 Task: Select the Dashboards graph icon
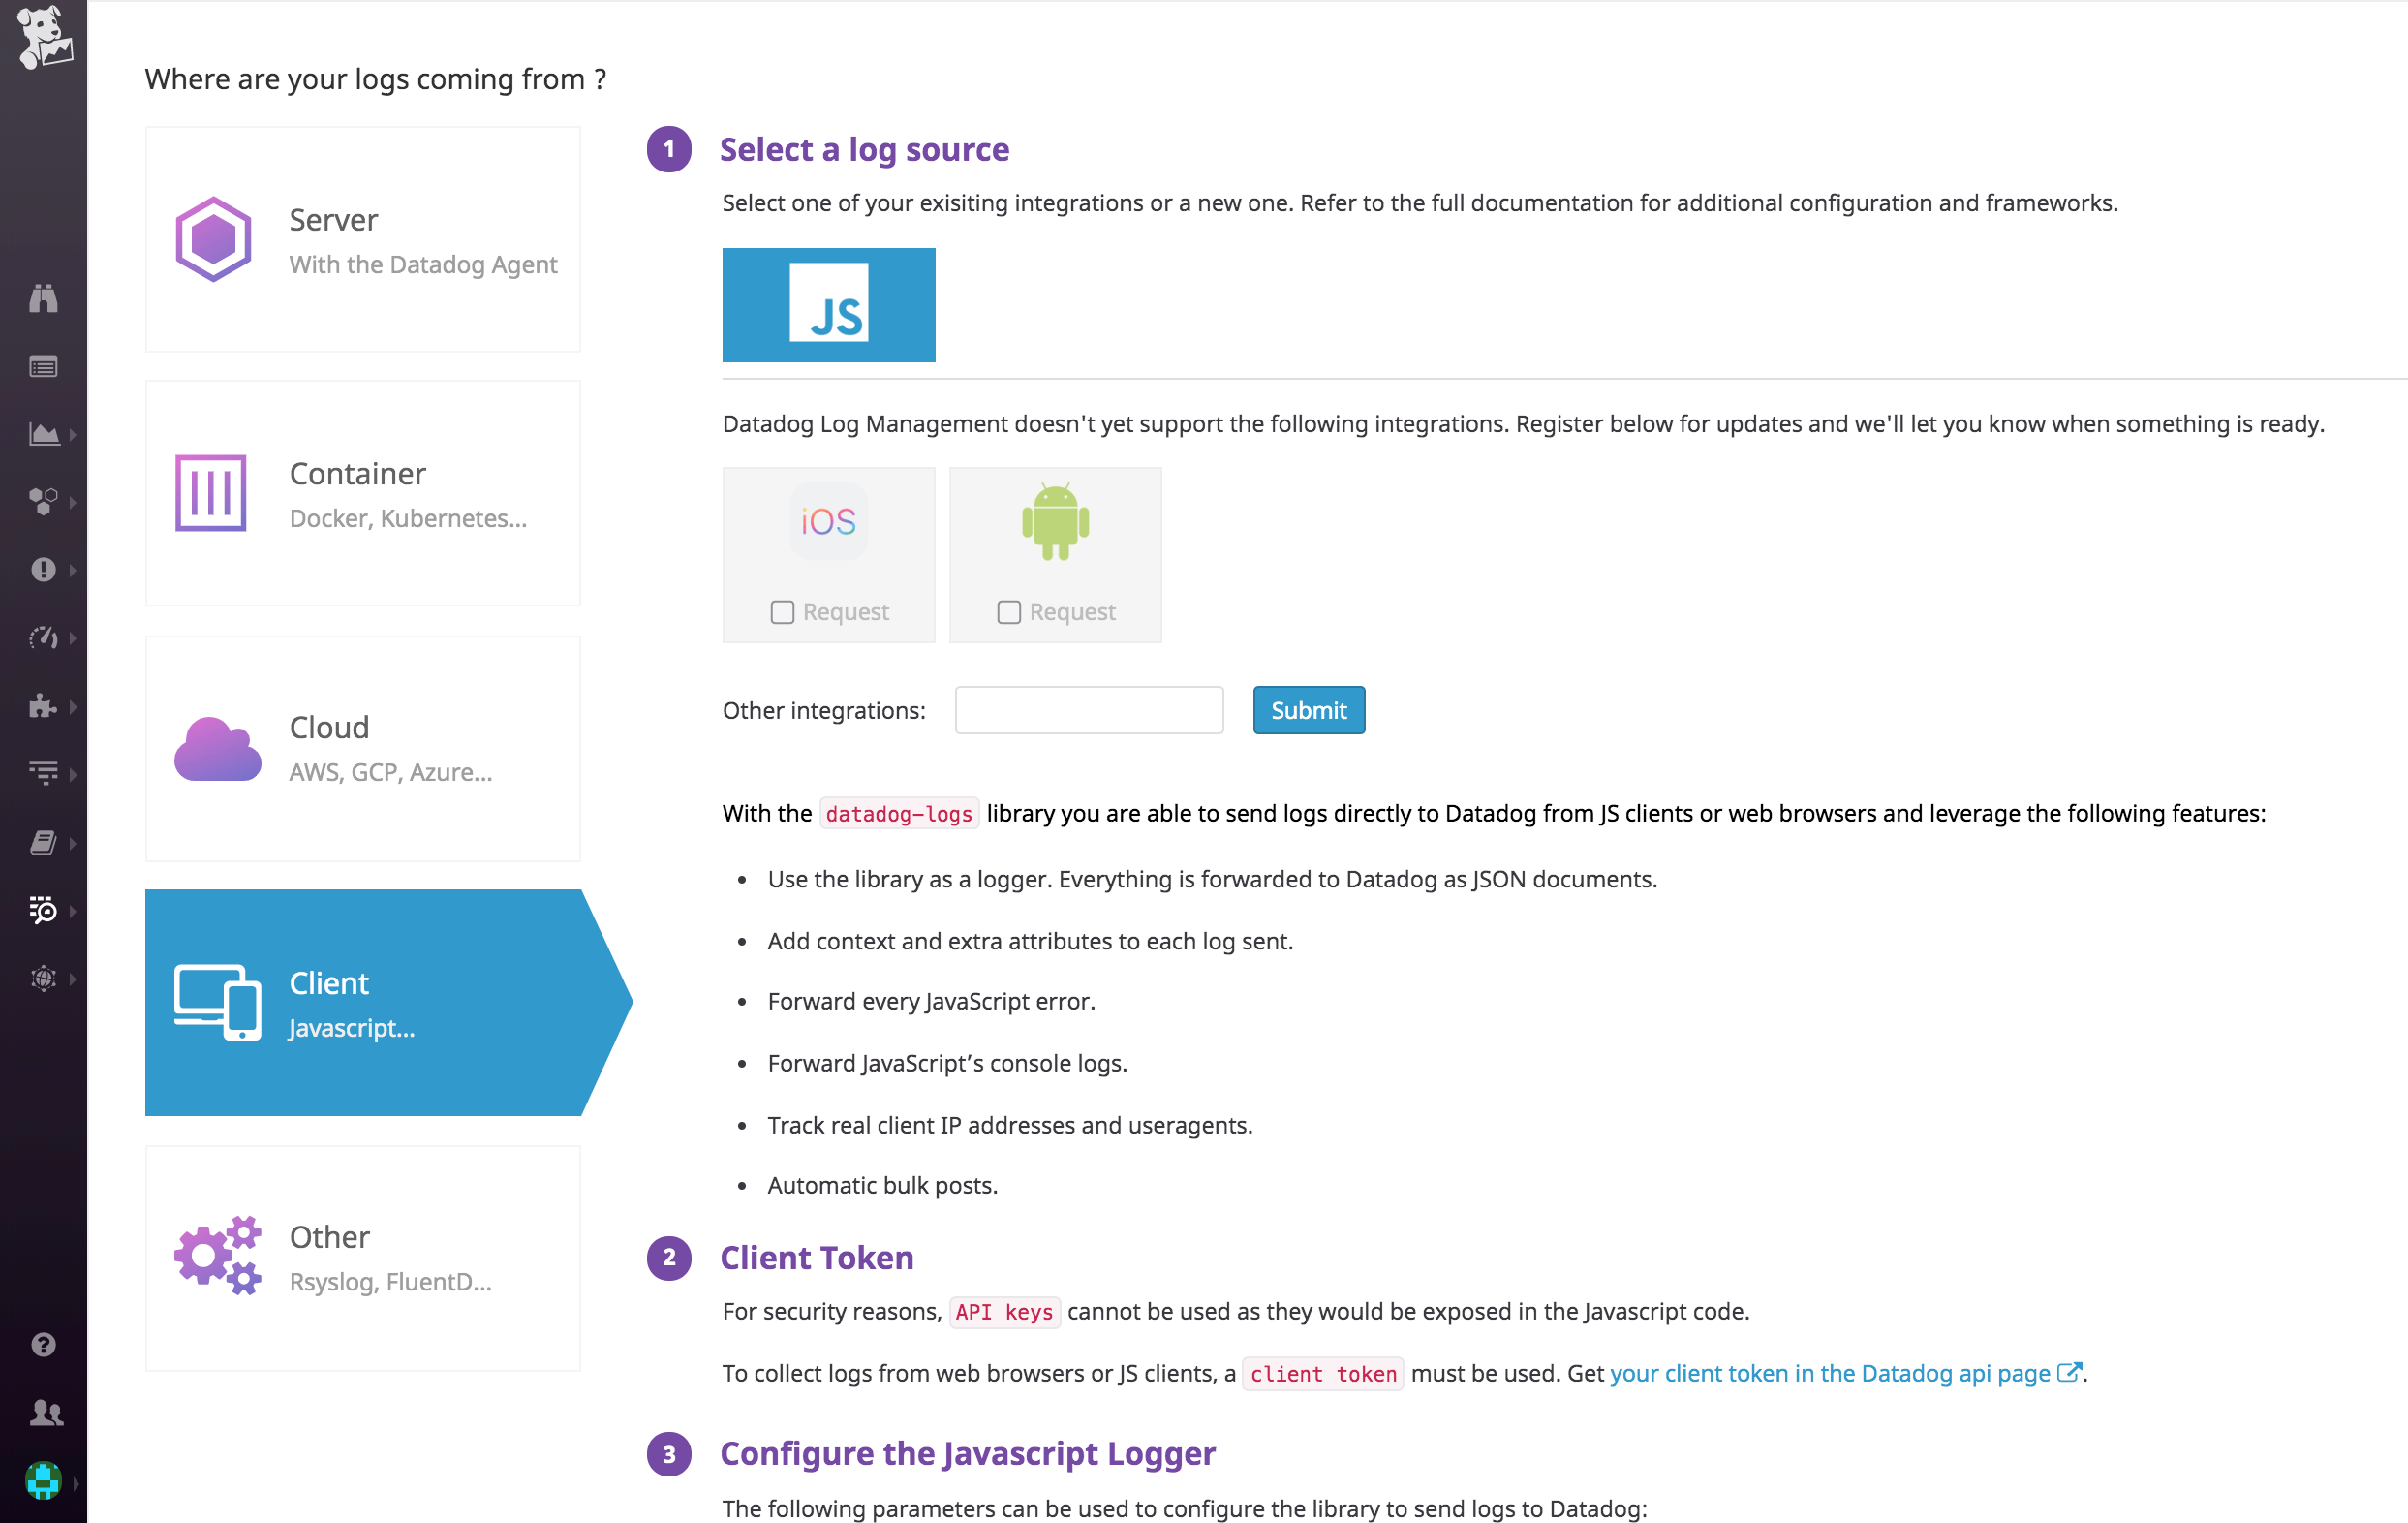44,433
